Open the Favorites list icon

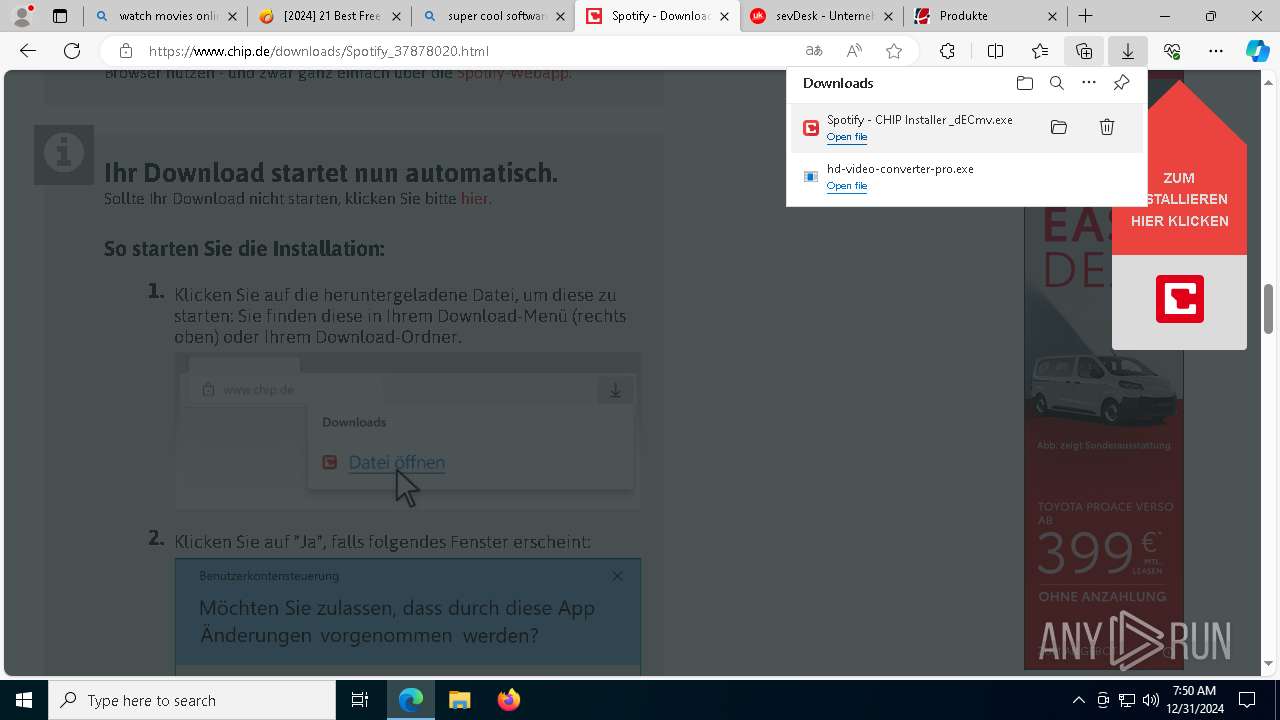tap(1040, 51)
